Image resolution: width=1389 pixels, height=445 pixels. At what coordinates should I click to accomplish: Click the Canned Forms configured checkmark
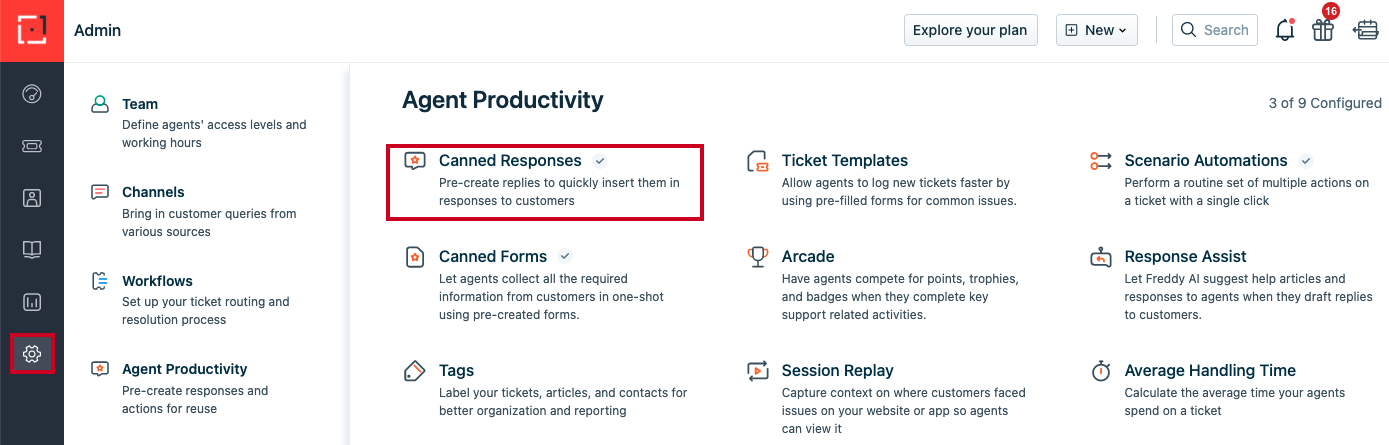tap(565, 257)
